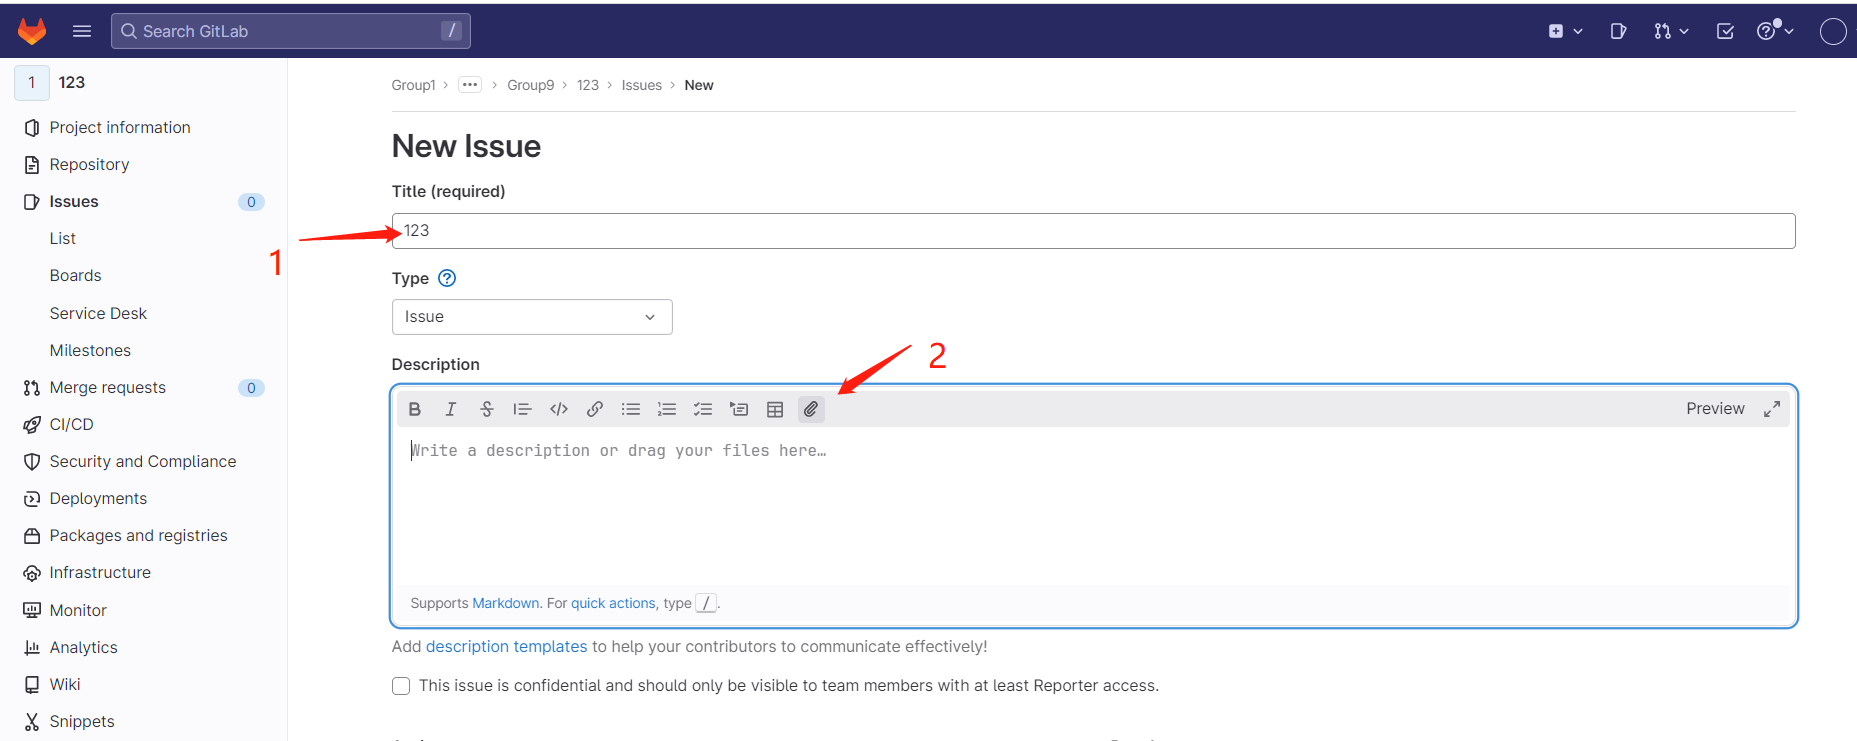
Task: Click the Title input field
Action: [x=1093, y=231]
